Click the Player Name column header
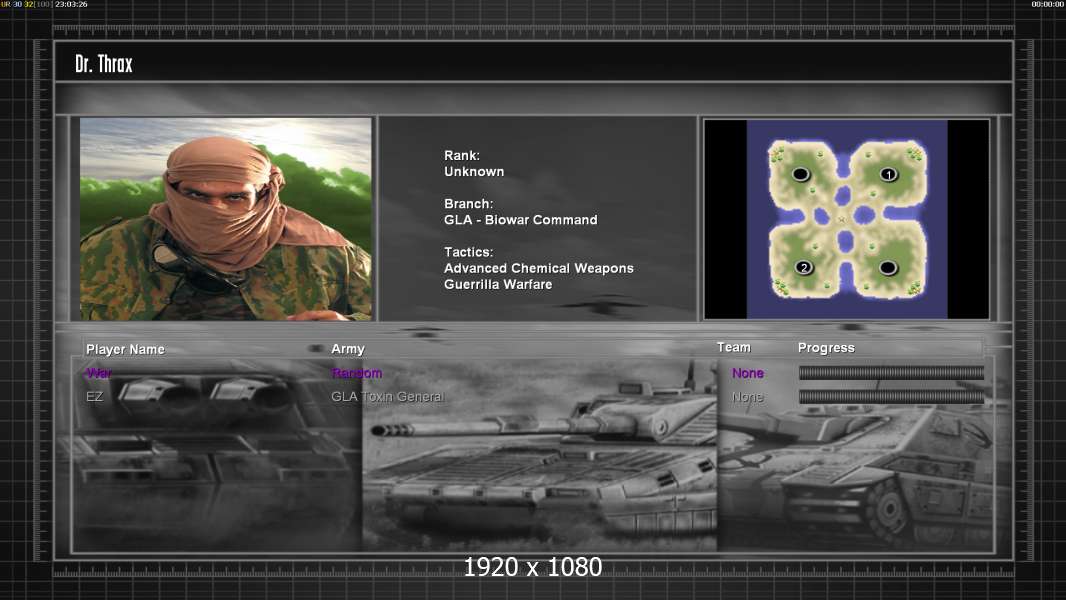This screenshot has height=600, width=1066. tap(125, 349)
